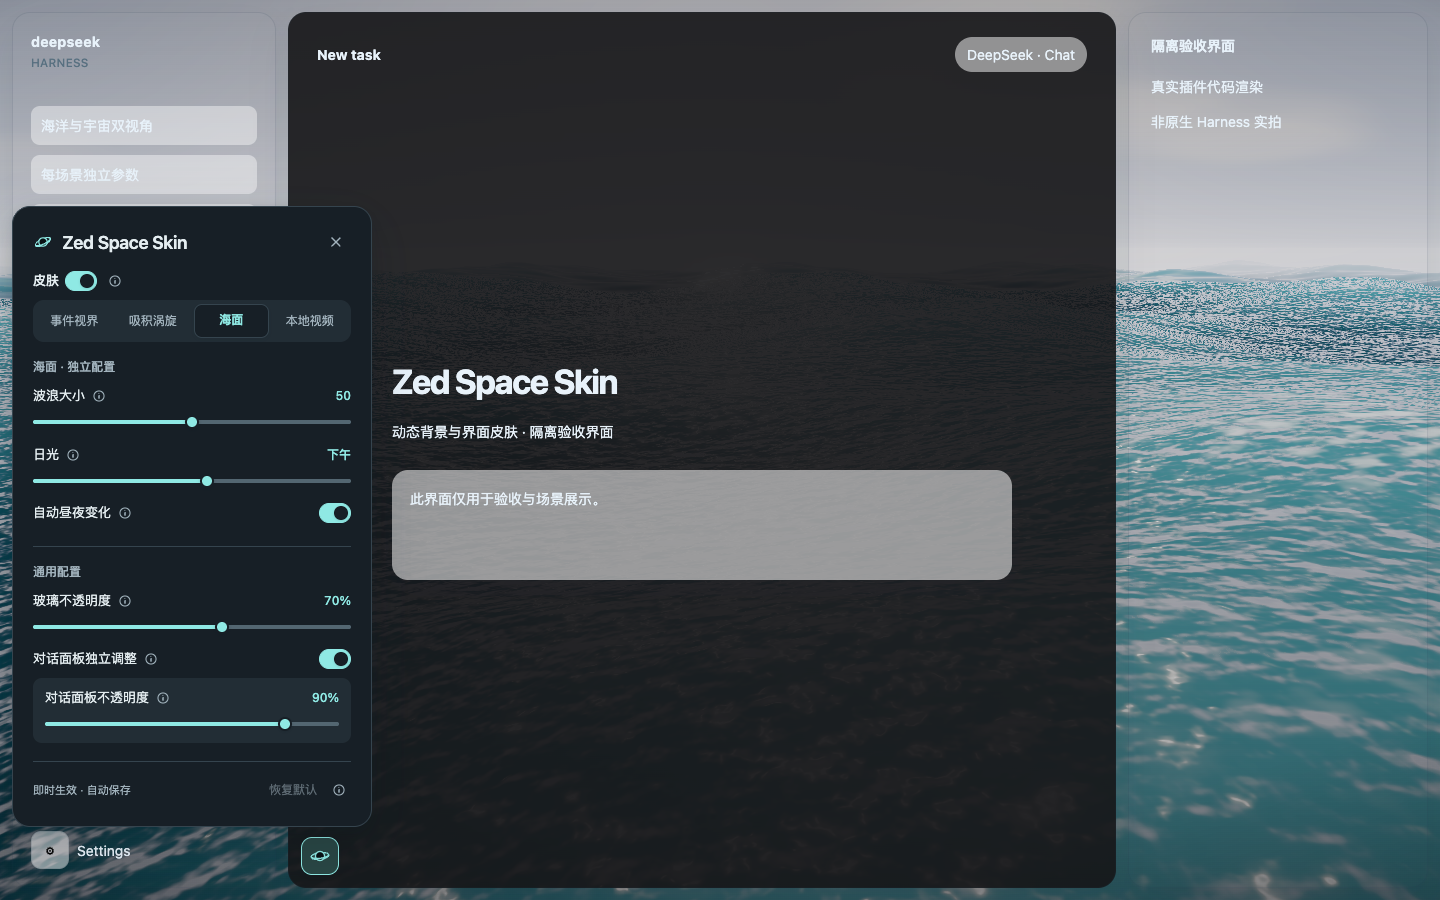Click the info icon beside 对话面板不透明度
The width and height of the screenshot is (1440, 900).
(163, 698)
